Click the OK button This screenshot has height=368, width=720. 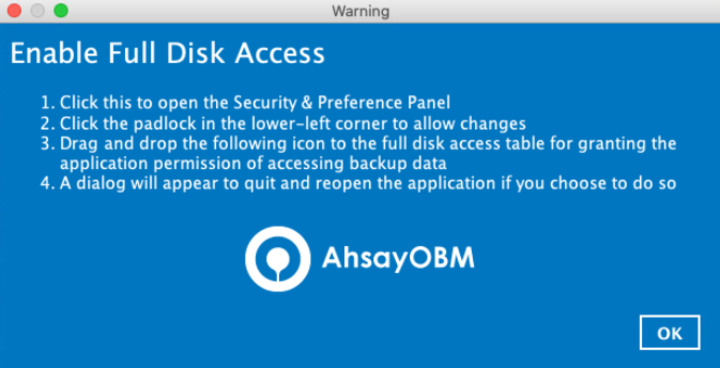tap(669, 333)
